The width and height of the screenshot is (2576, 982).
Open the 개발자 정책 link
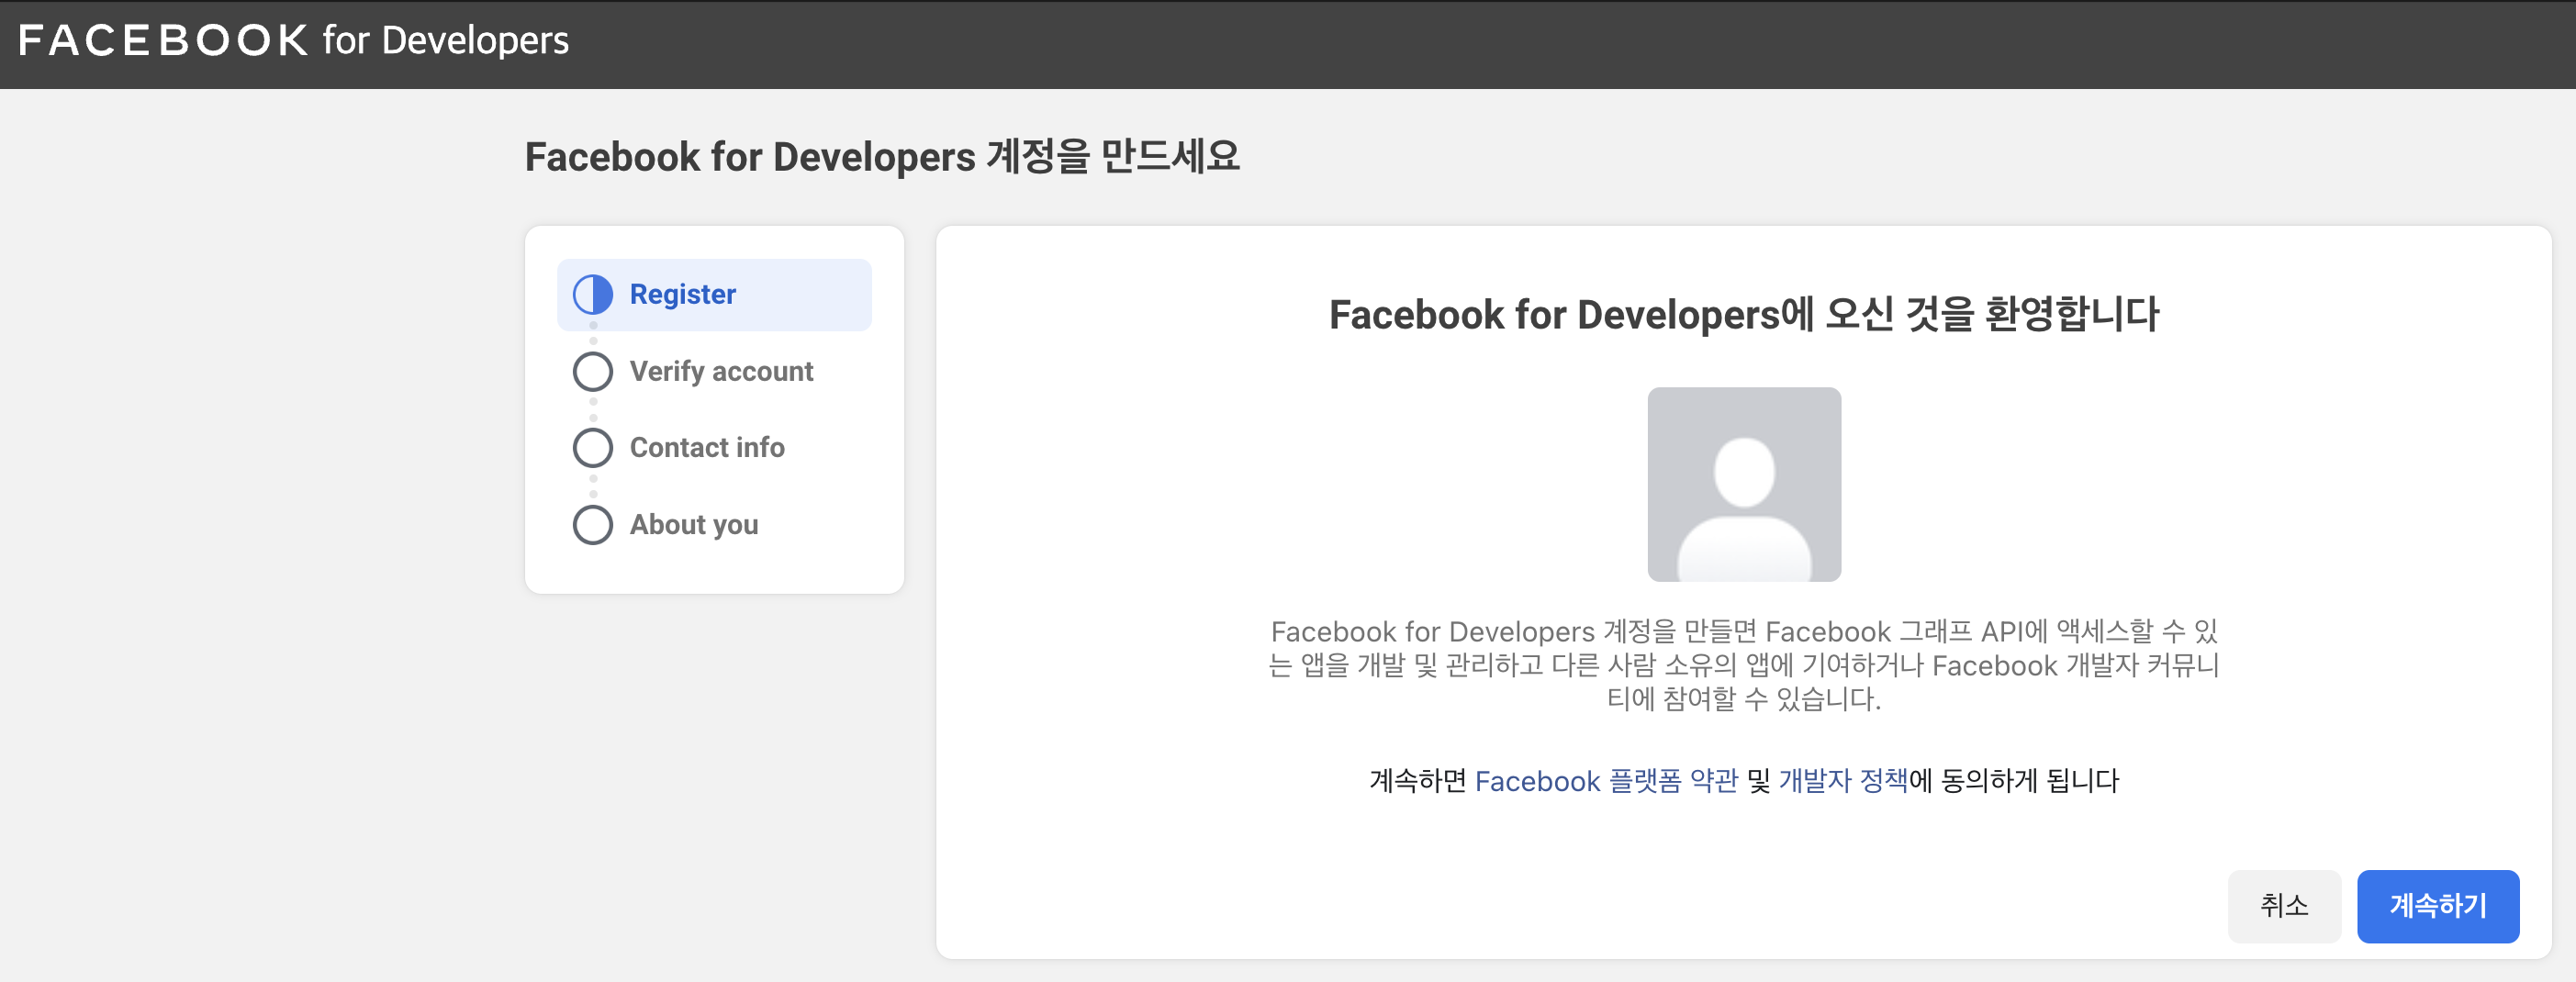(x=1843, y=780)
